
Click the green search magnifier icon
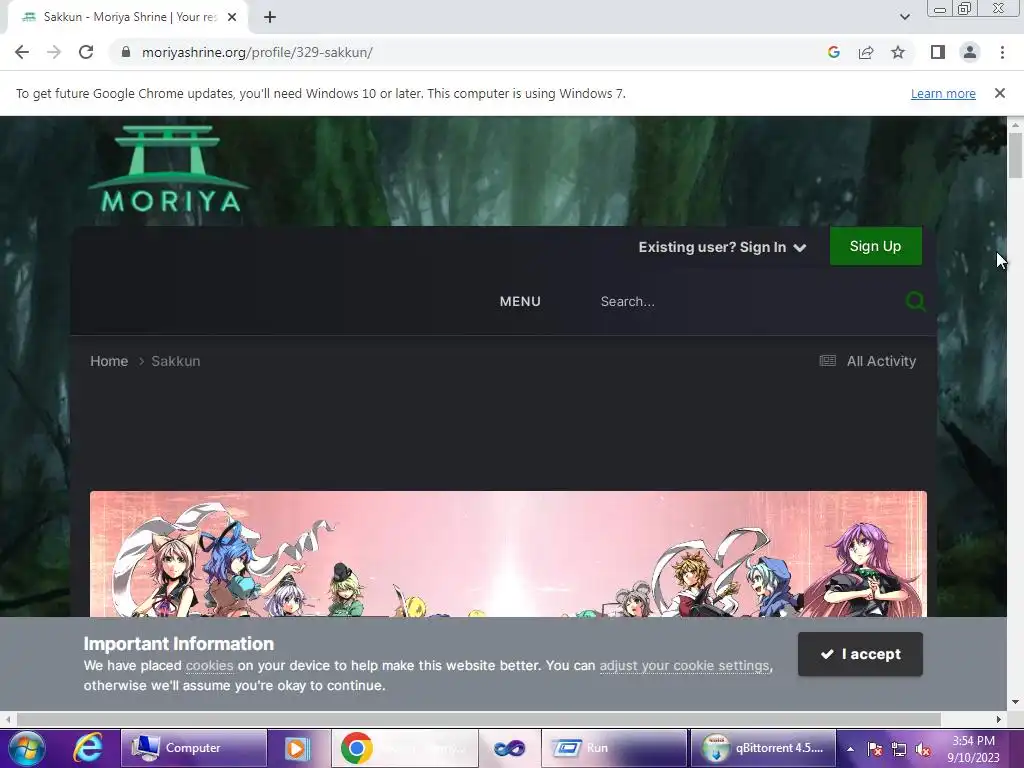click(x=916, y=301)
